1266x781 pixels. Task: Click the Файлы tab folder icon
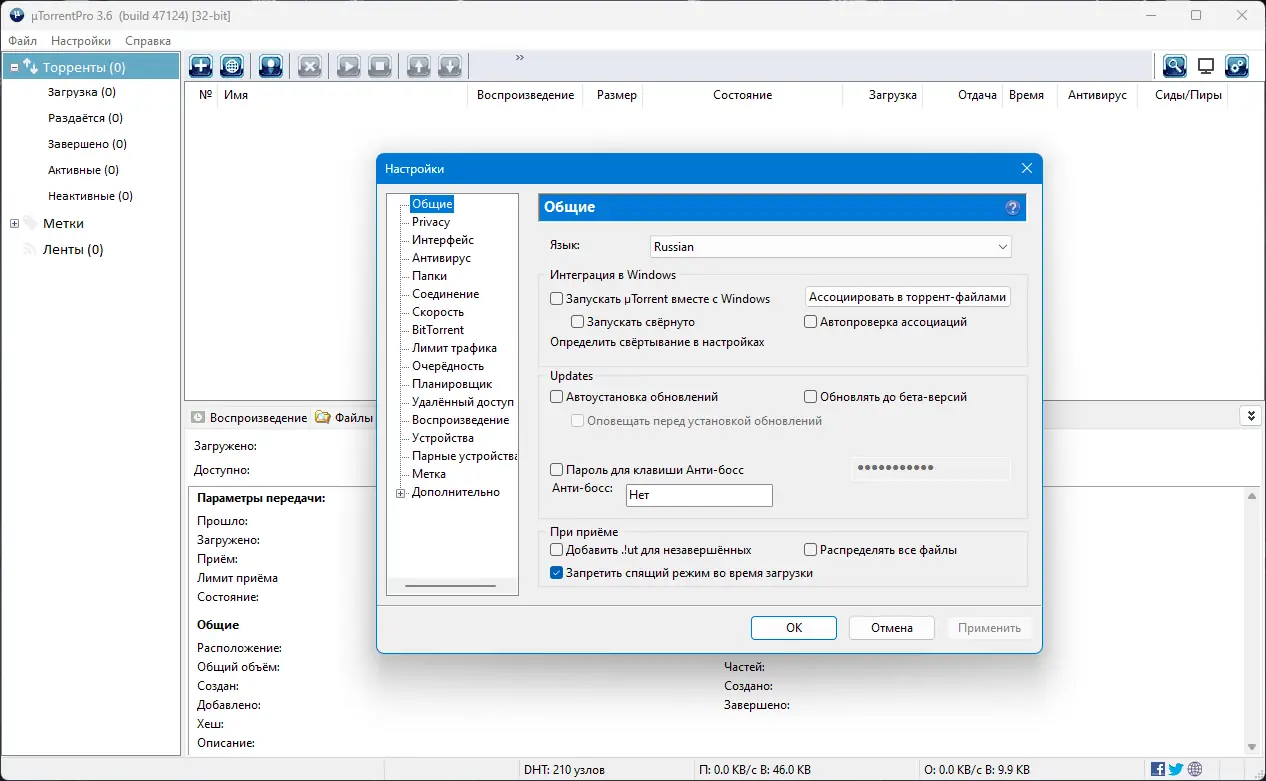pyautogui.click(x=322, y=418)
